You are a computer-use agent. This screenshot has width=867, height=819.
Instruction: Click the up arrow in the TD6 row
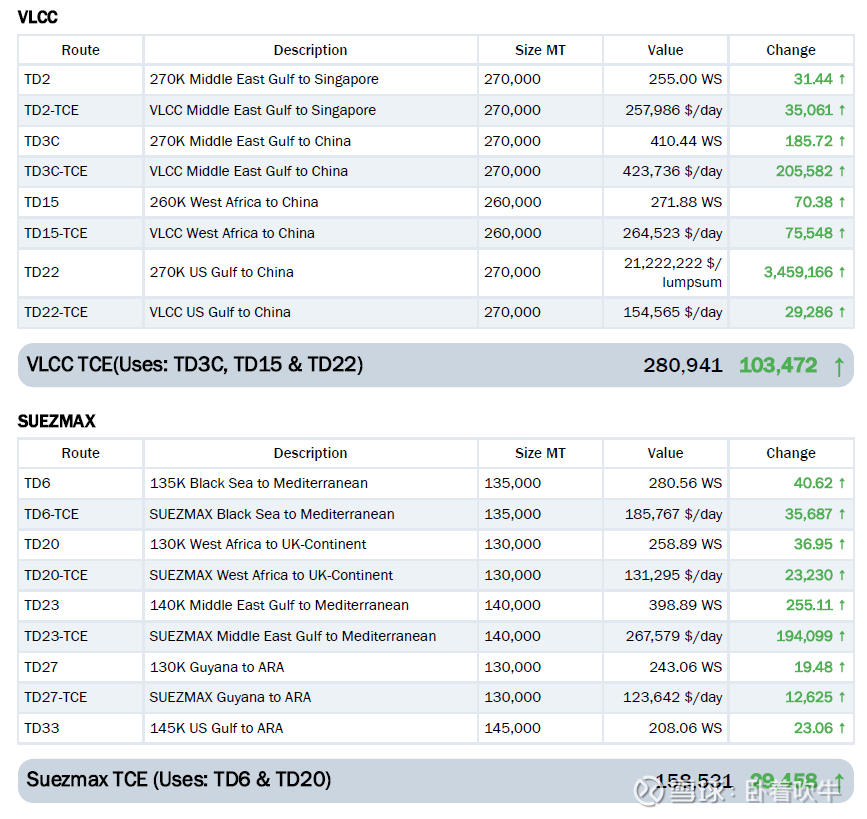click(x=842, y=484)
